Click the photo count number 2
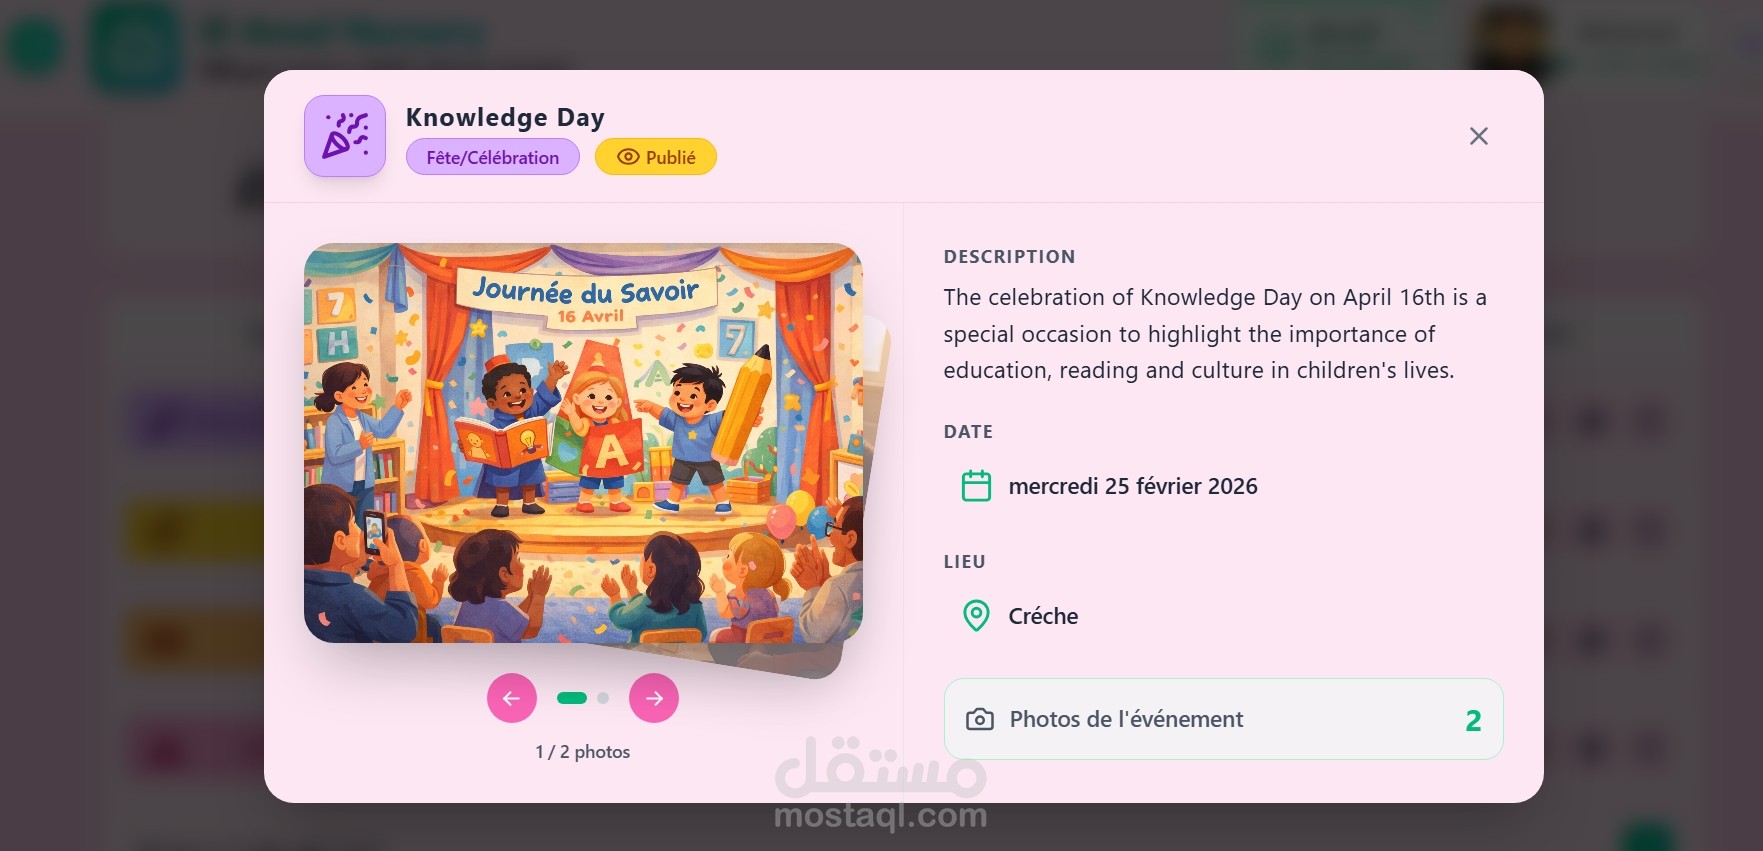 1473,720
